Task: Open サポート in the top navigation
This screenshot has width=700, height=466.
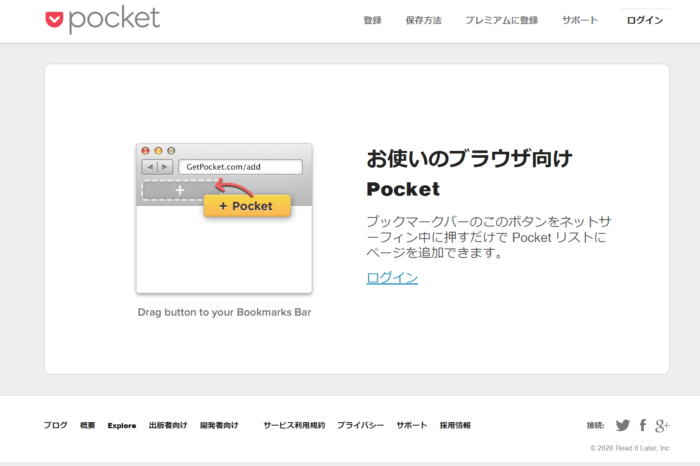Action: [579, 20]
